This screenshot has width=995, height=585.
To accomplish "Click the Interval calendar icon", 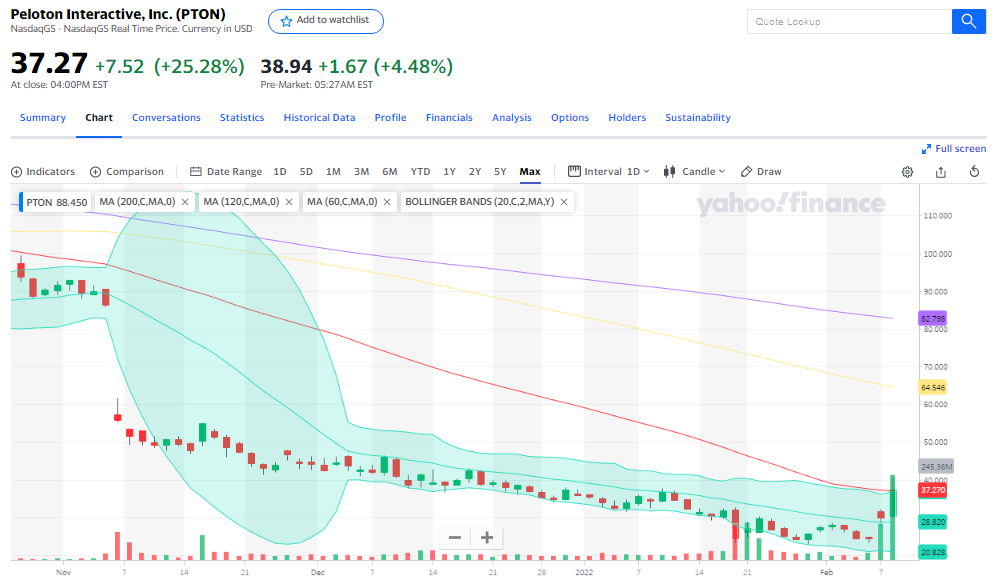I will pyautogui.click(x=574, y=171).
